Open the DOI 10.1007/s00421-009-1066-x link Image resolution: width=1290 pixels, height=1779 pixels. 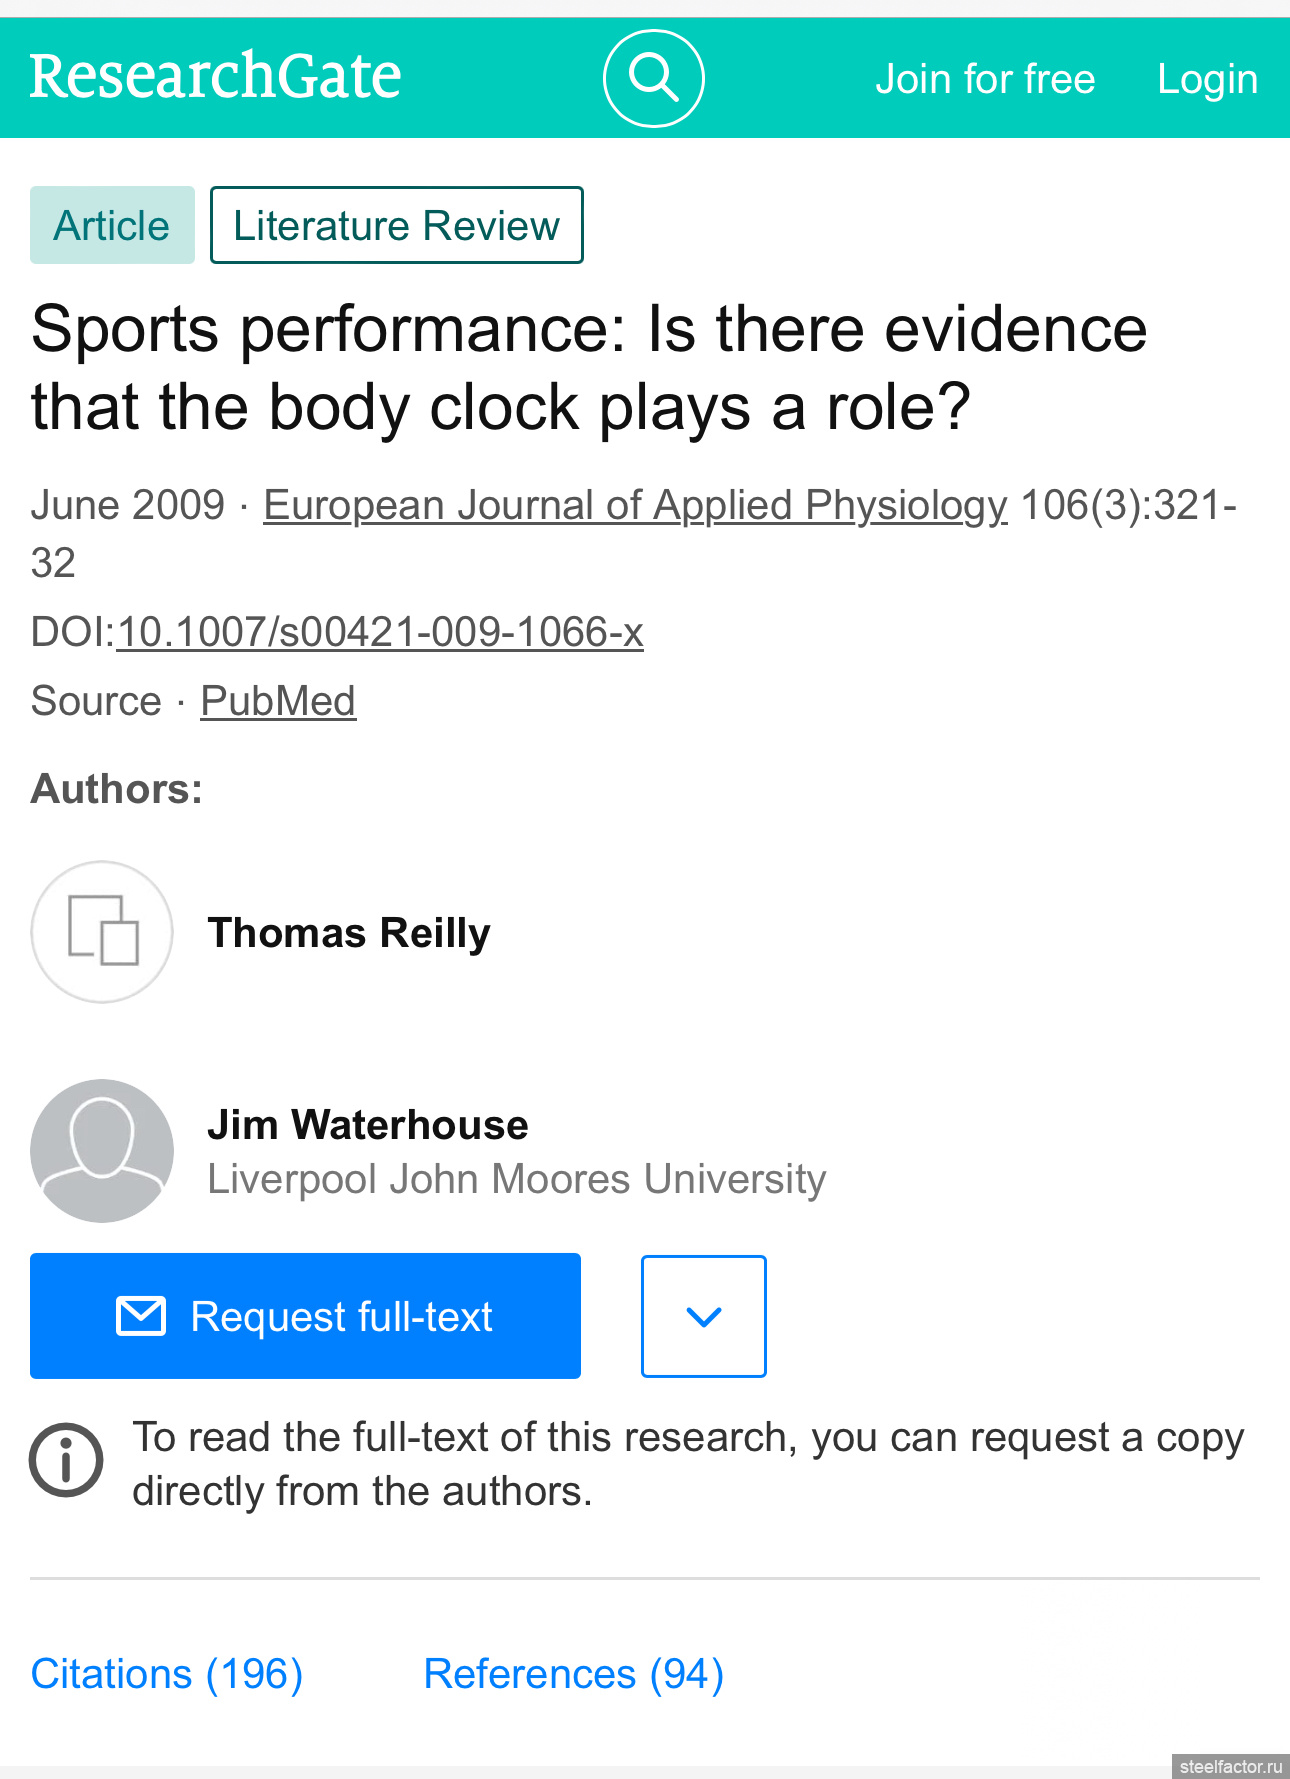pyautogui.click(x=380, y=632)
